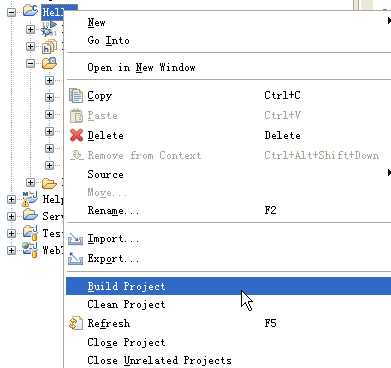Click the Includes h-files icon
The width and height of the screenshot is (391, 368).
point(49,46)
